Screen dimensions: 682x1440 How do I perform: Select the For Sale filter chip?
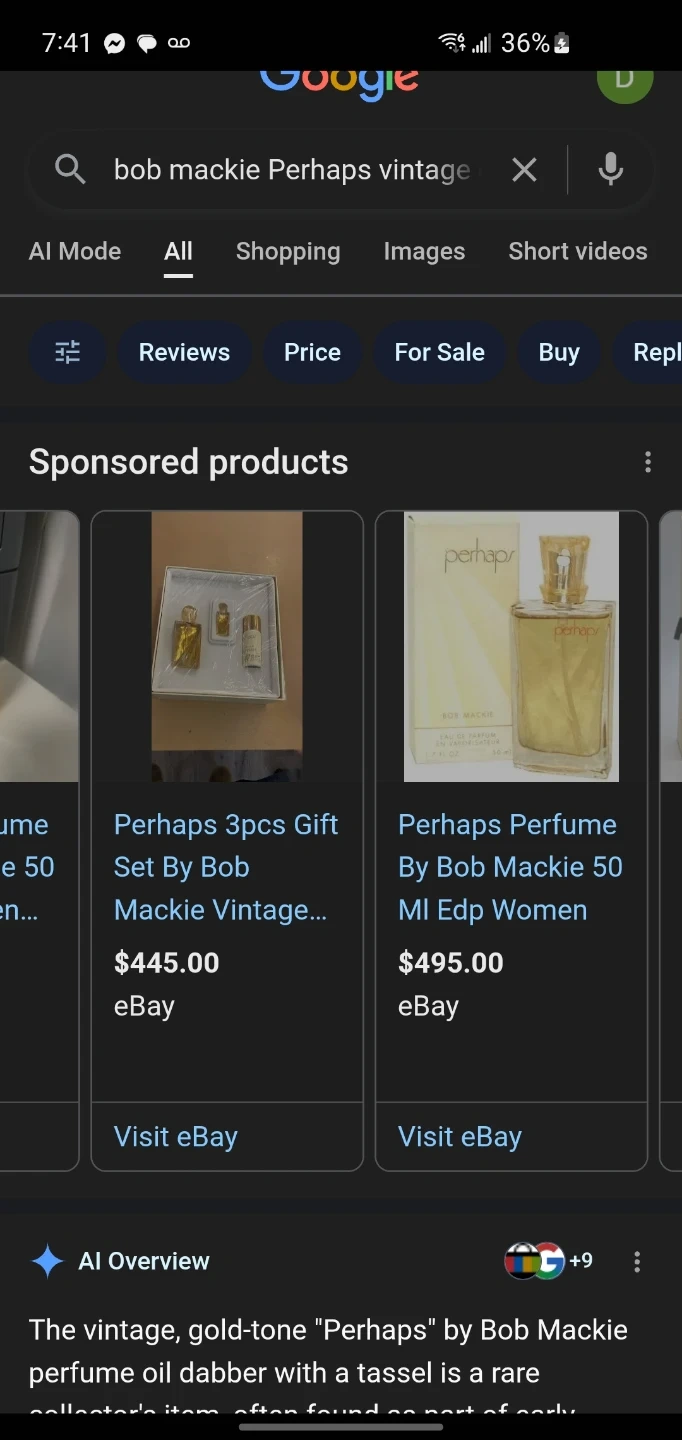tap(439, 352)
